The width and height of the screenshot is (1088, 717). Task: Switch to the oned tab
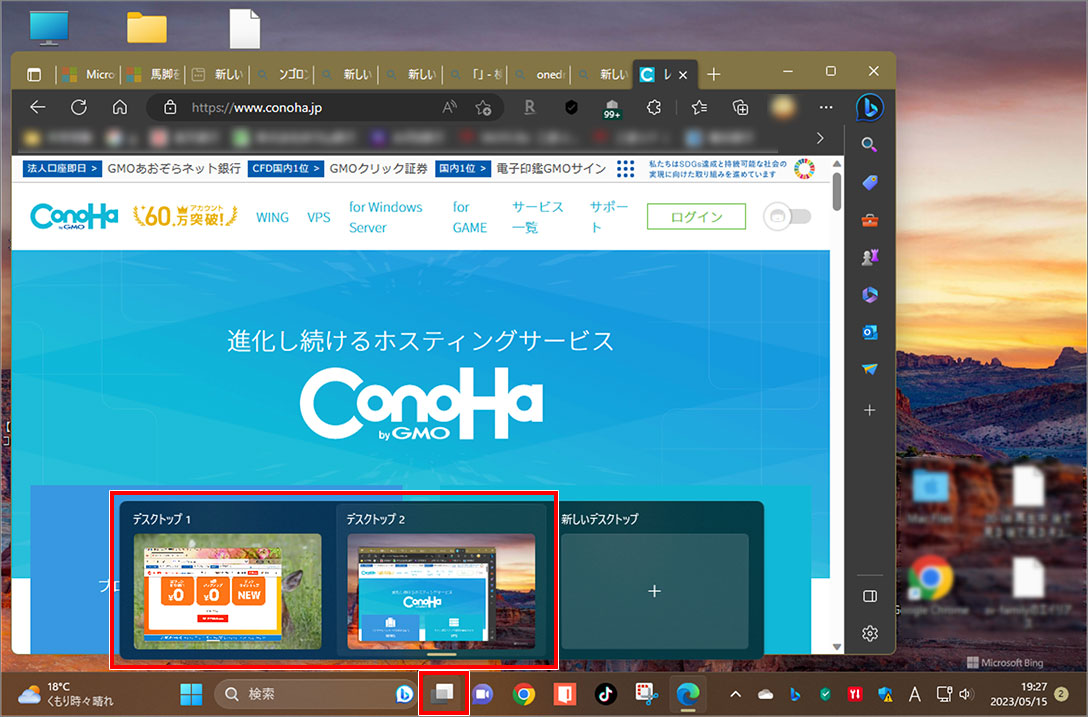click(541, 74)
